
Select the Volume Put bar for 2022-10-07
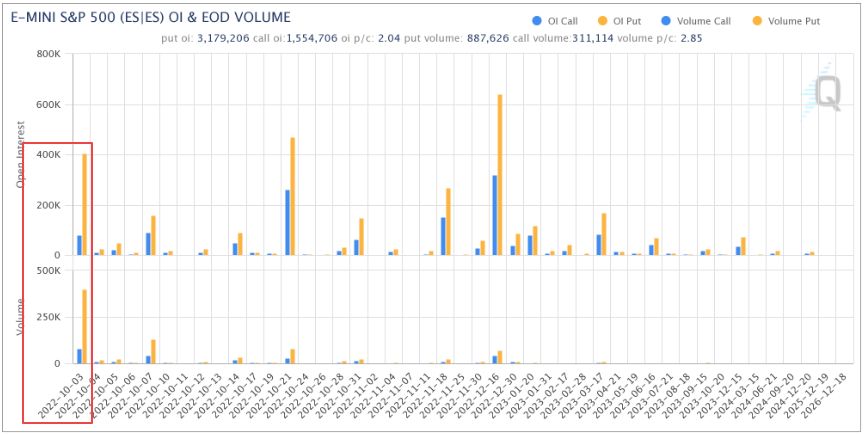[153, 352]
